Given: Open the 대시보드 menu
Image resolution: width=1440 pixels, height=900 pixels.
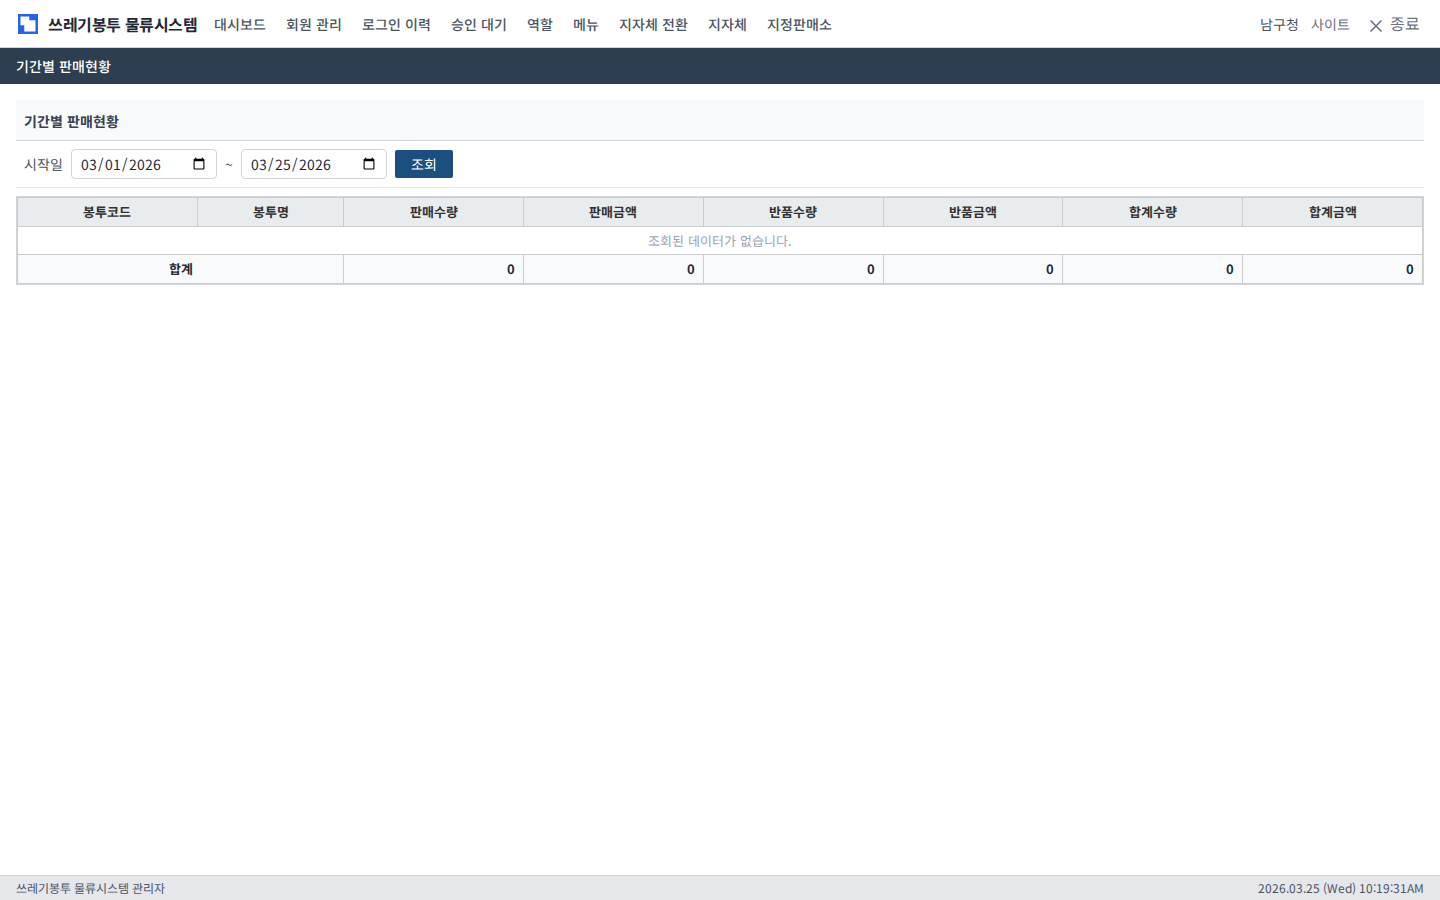Looking at the screenshot, I should click(240, 24).
